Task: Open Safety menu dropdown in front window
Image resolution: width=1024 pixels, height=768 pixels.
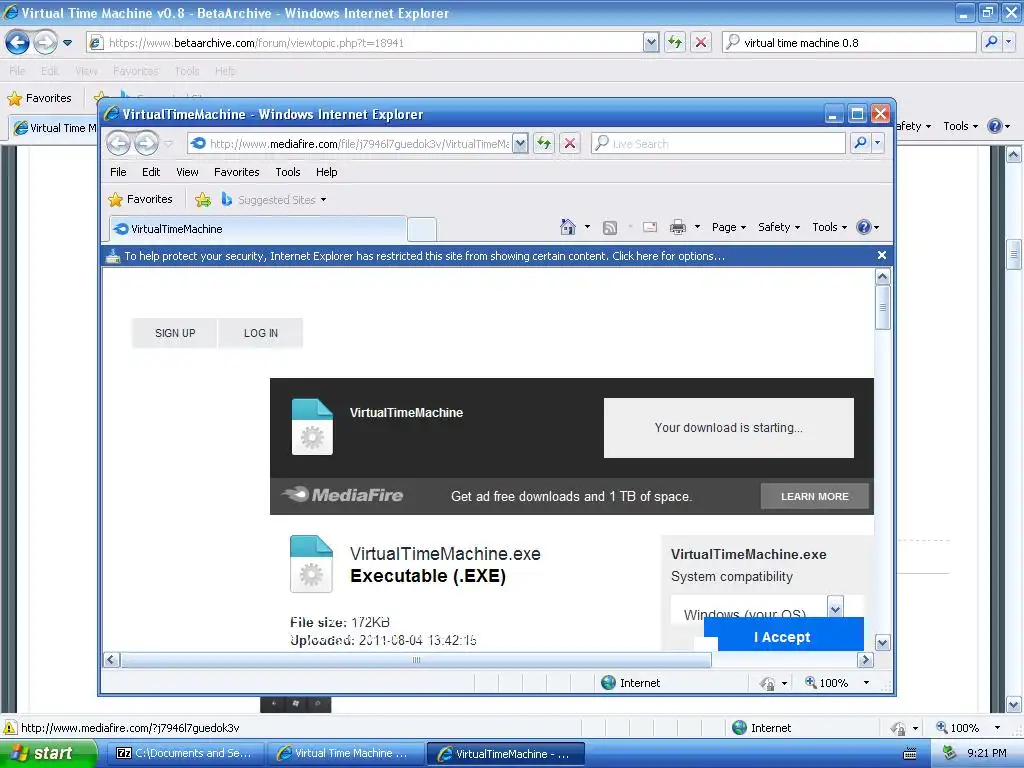Action: tap(778, 227)
